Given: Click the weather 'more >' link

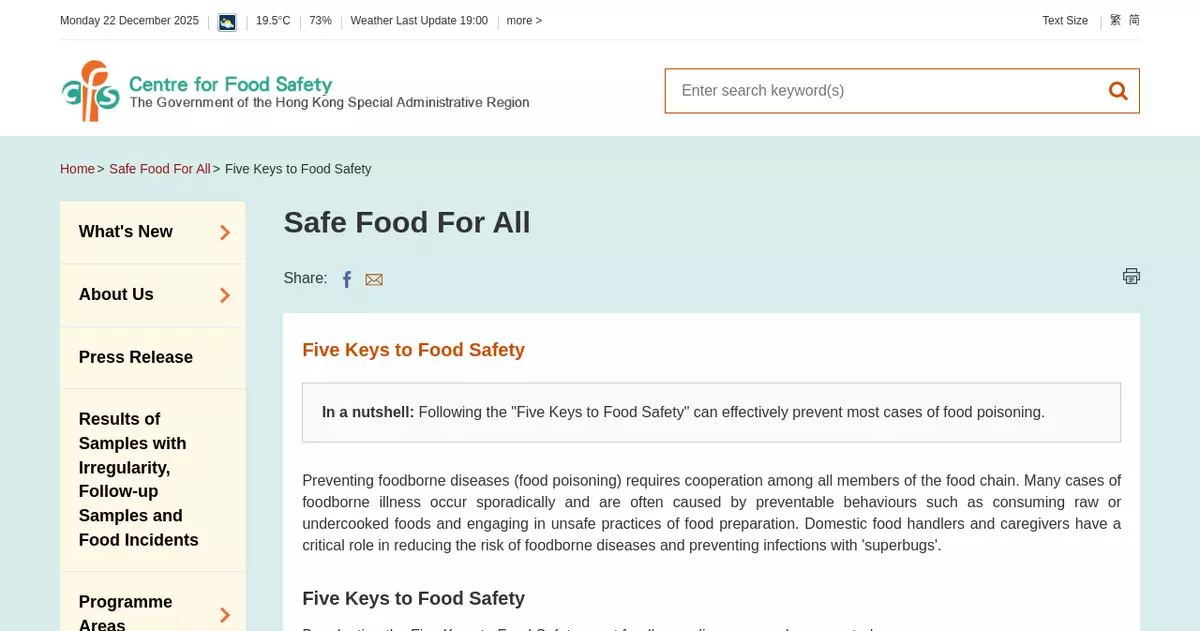Looking at the screenshot, I should (x=524, y=21).
